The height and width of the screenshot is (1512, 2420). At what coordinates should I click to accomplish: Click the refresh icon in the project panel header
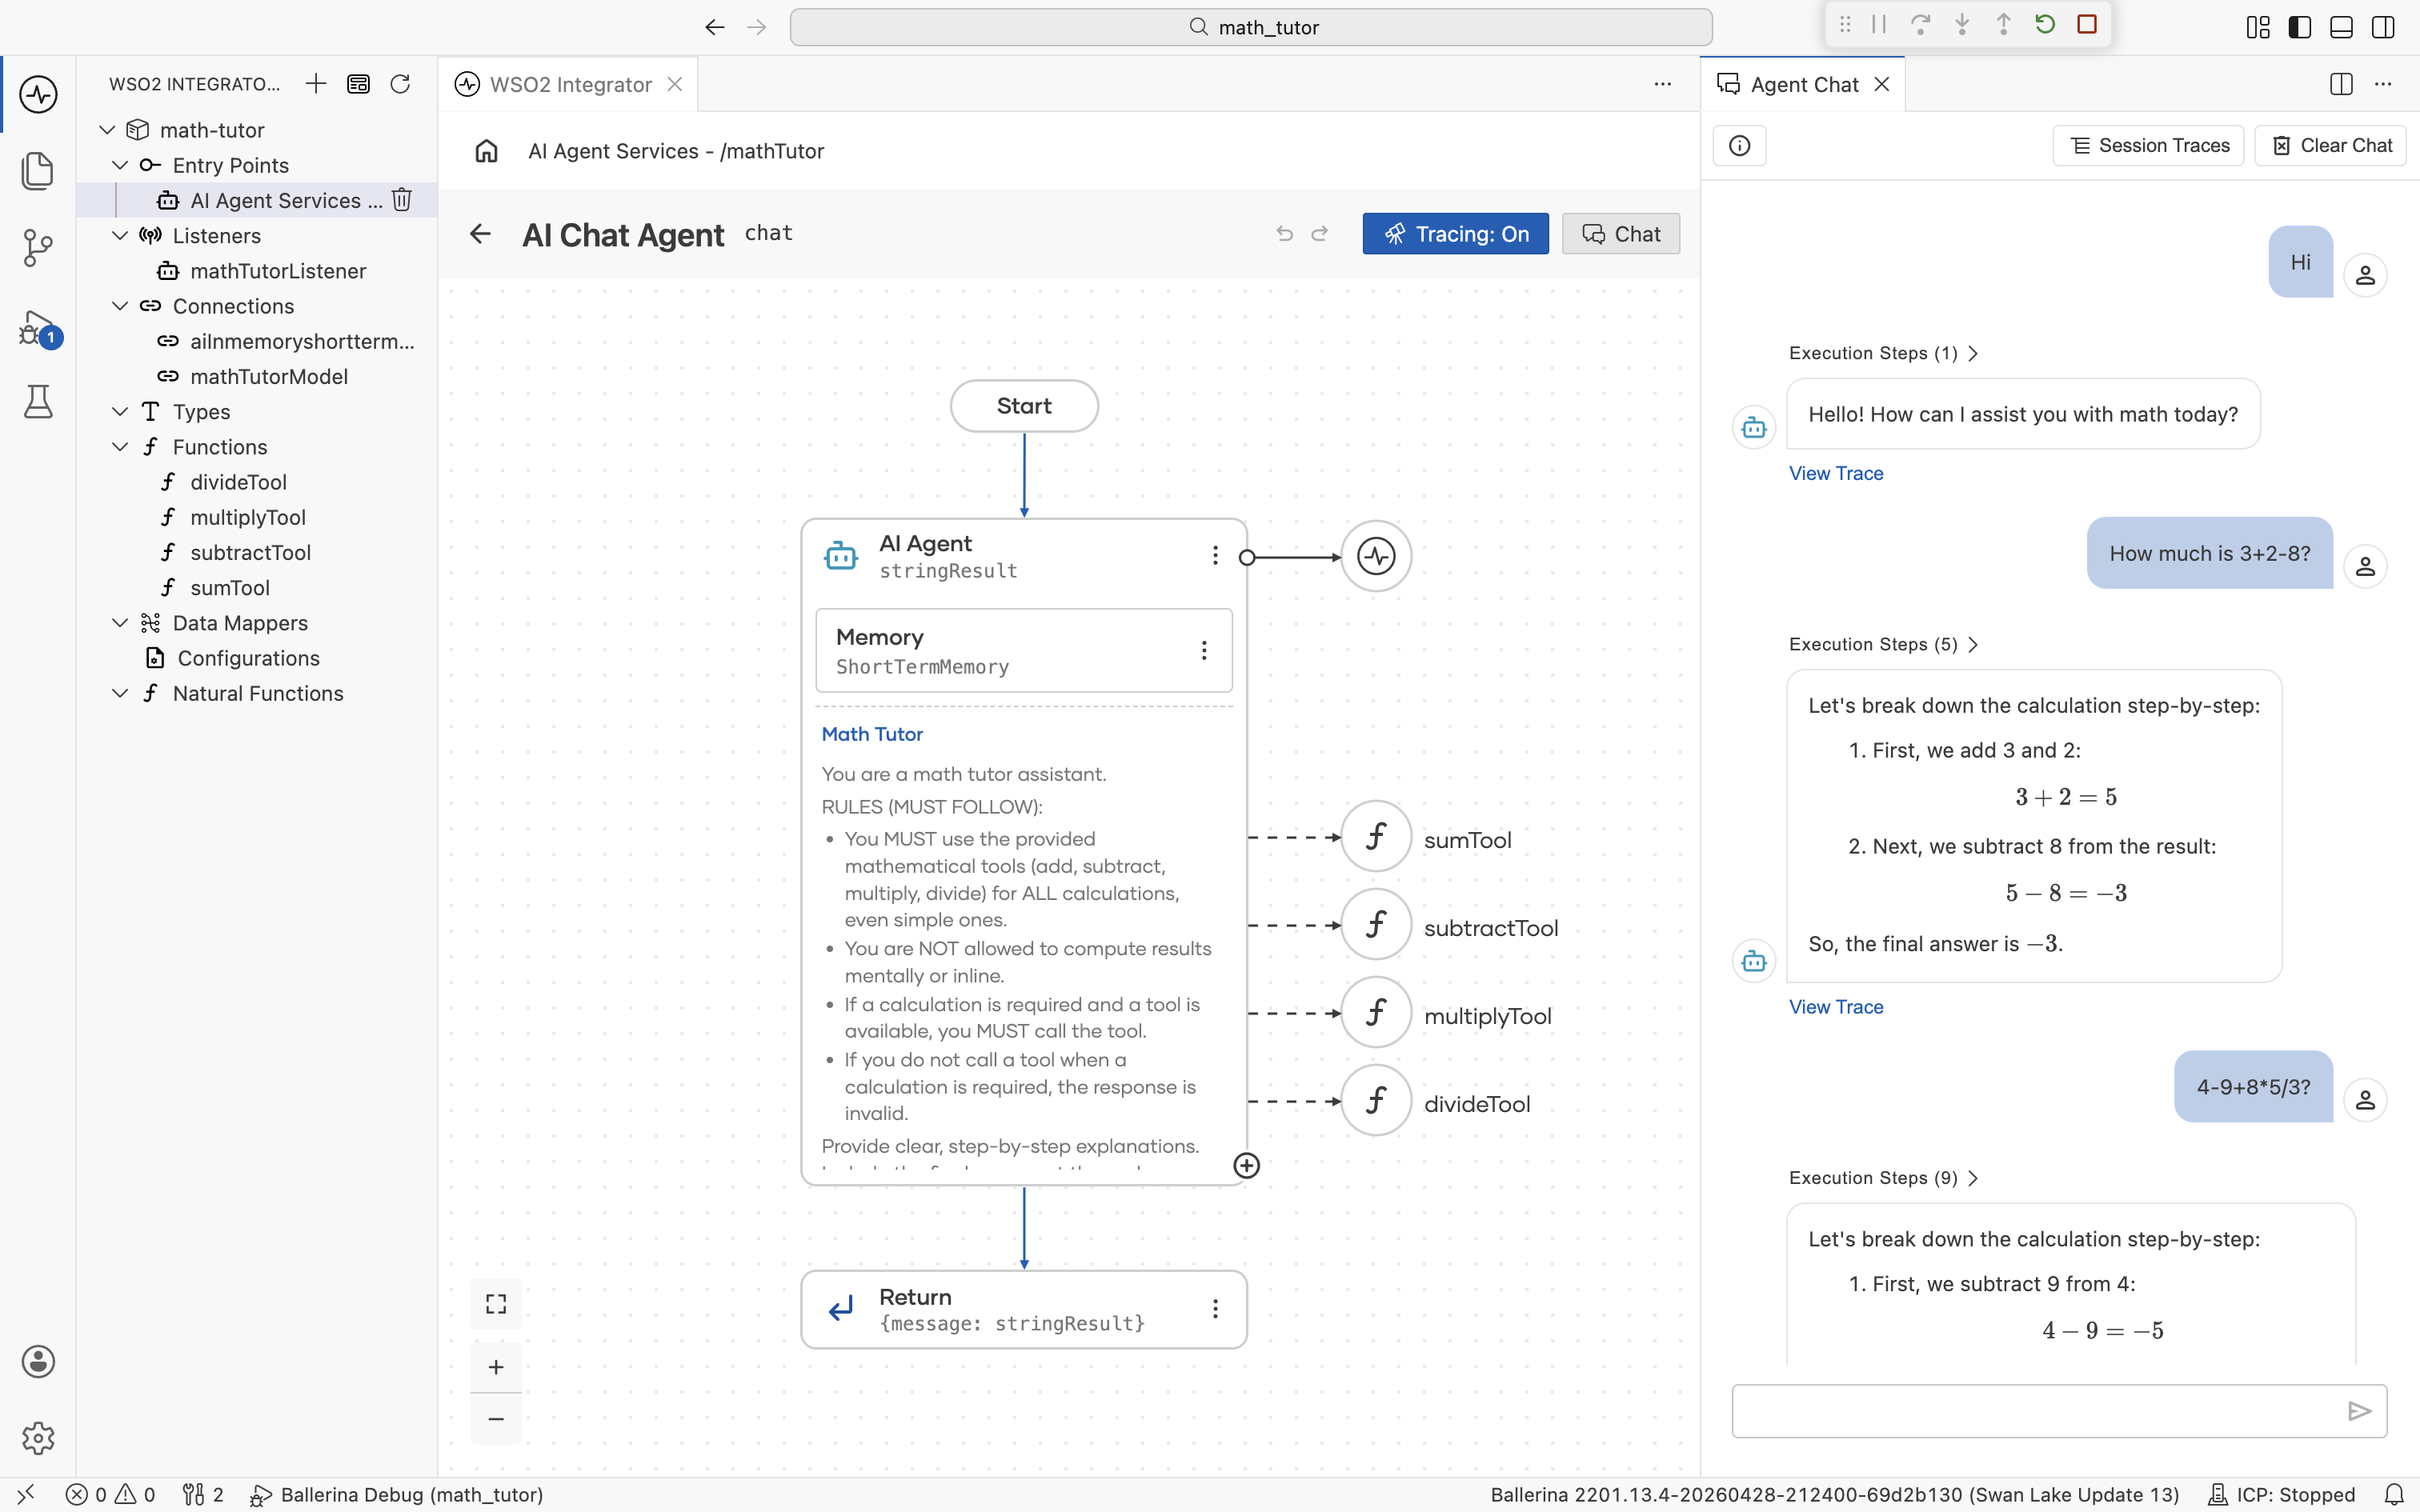coord(400,84)
